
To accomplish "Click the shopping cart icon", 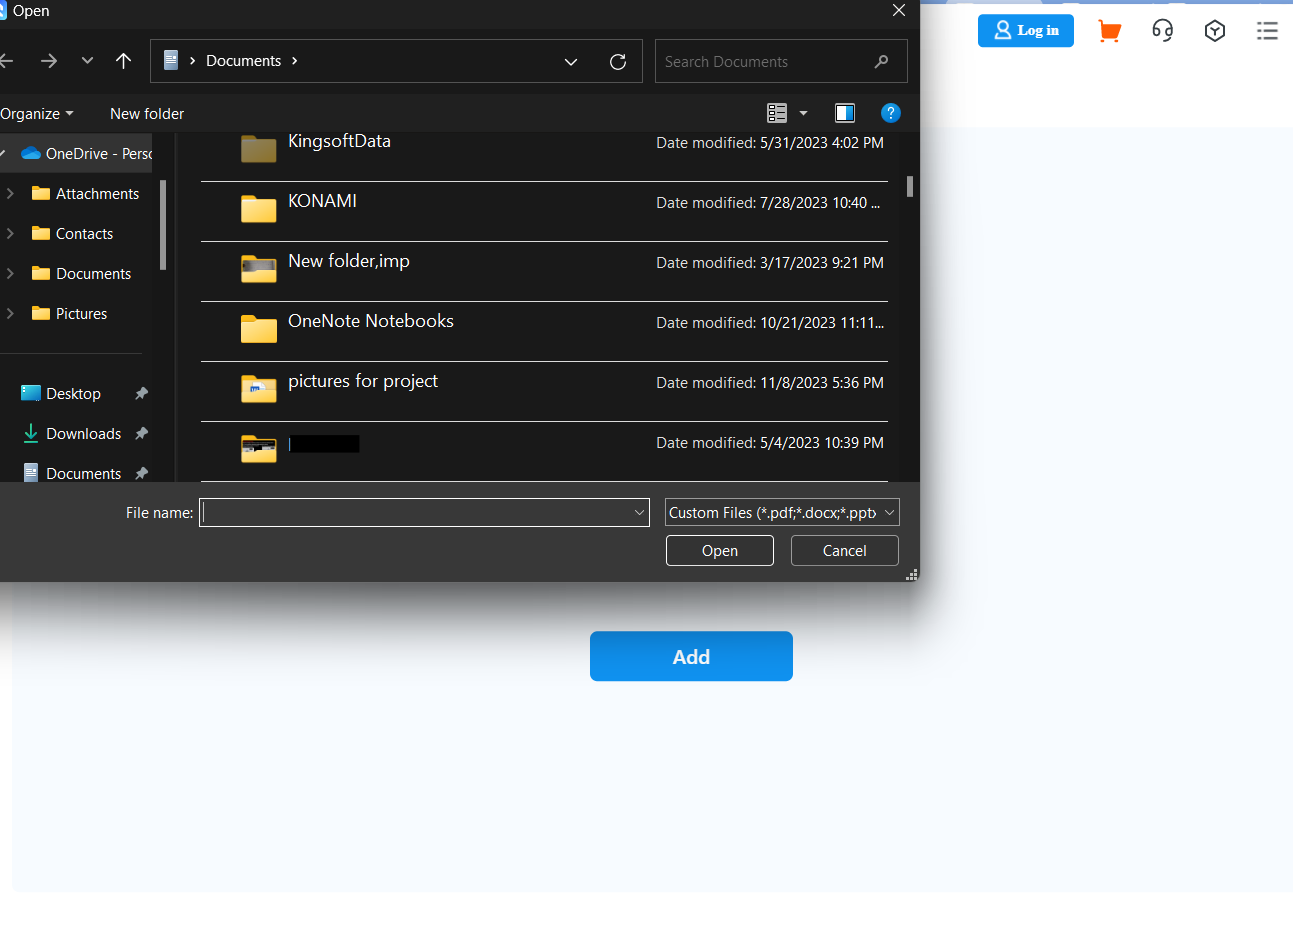I will pos(1109,31).
